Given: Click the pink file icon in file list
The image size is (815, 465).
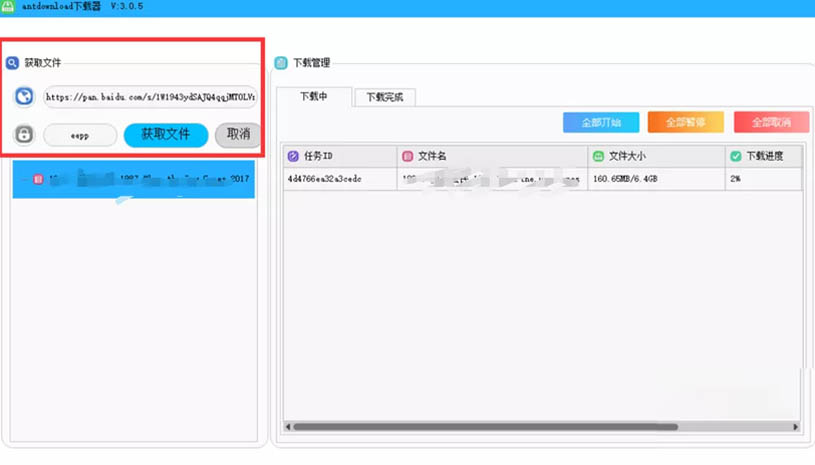Looking at the screenshot, I should (38, 180).
